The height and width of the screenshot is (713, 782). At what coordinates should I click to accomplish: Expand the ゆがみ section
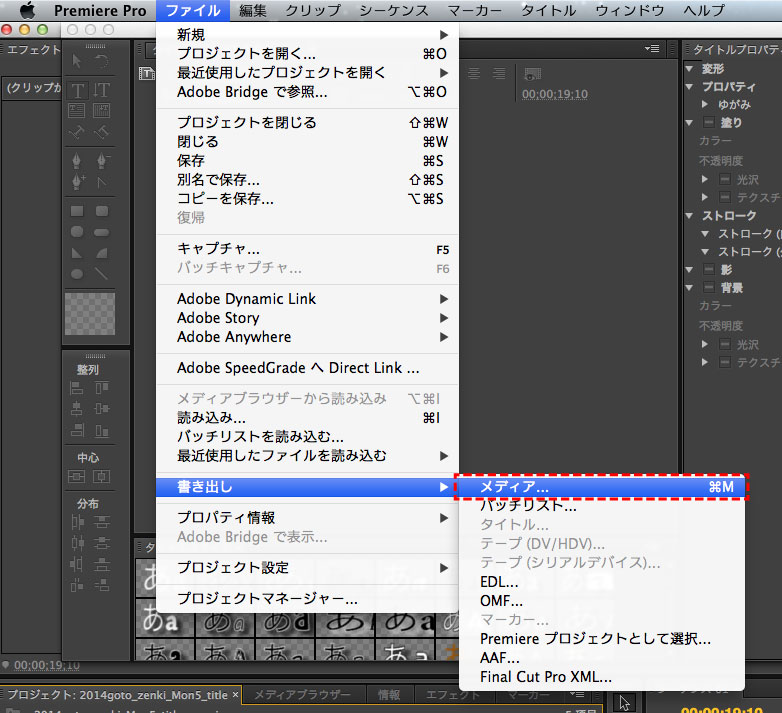(x=705, y=104)
